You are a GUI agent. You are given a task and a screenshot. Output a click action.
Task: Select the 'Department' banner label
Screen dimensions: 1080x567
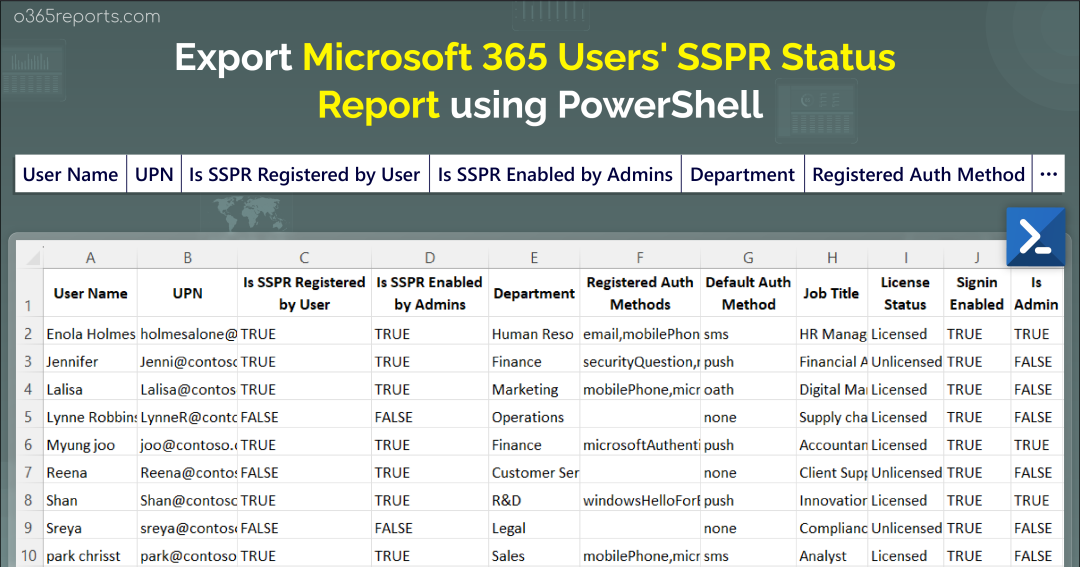click(x=742, y=174)
